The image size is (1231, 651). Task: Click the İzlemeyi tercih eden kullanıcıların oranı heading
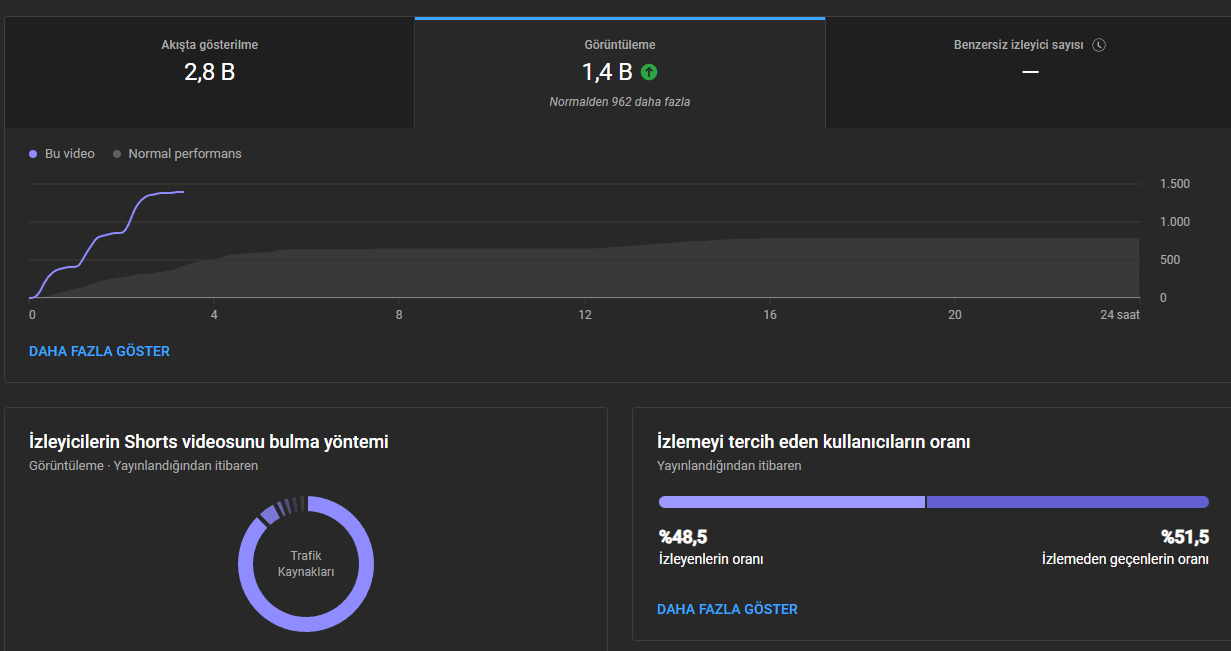814,441
